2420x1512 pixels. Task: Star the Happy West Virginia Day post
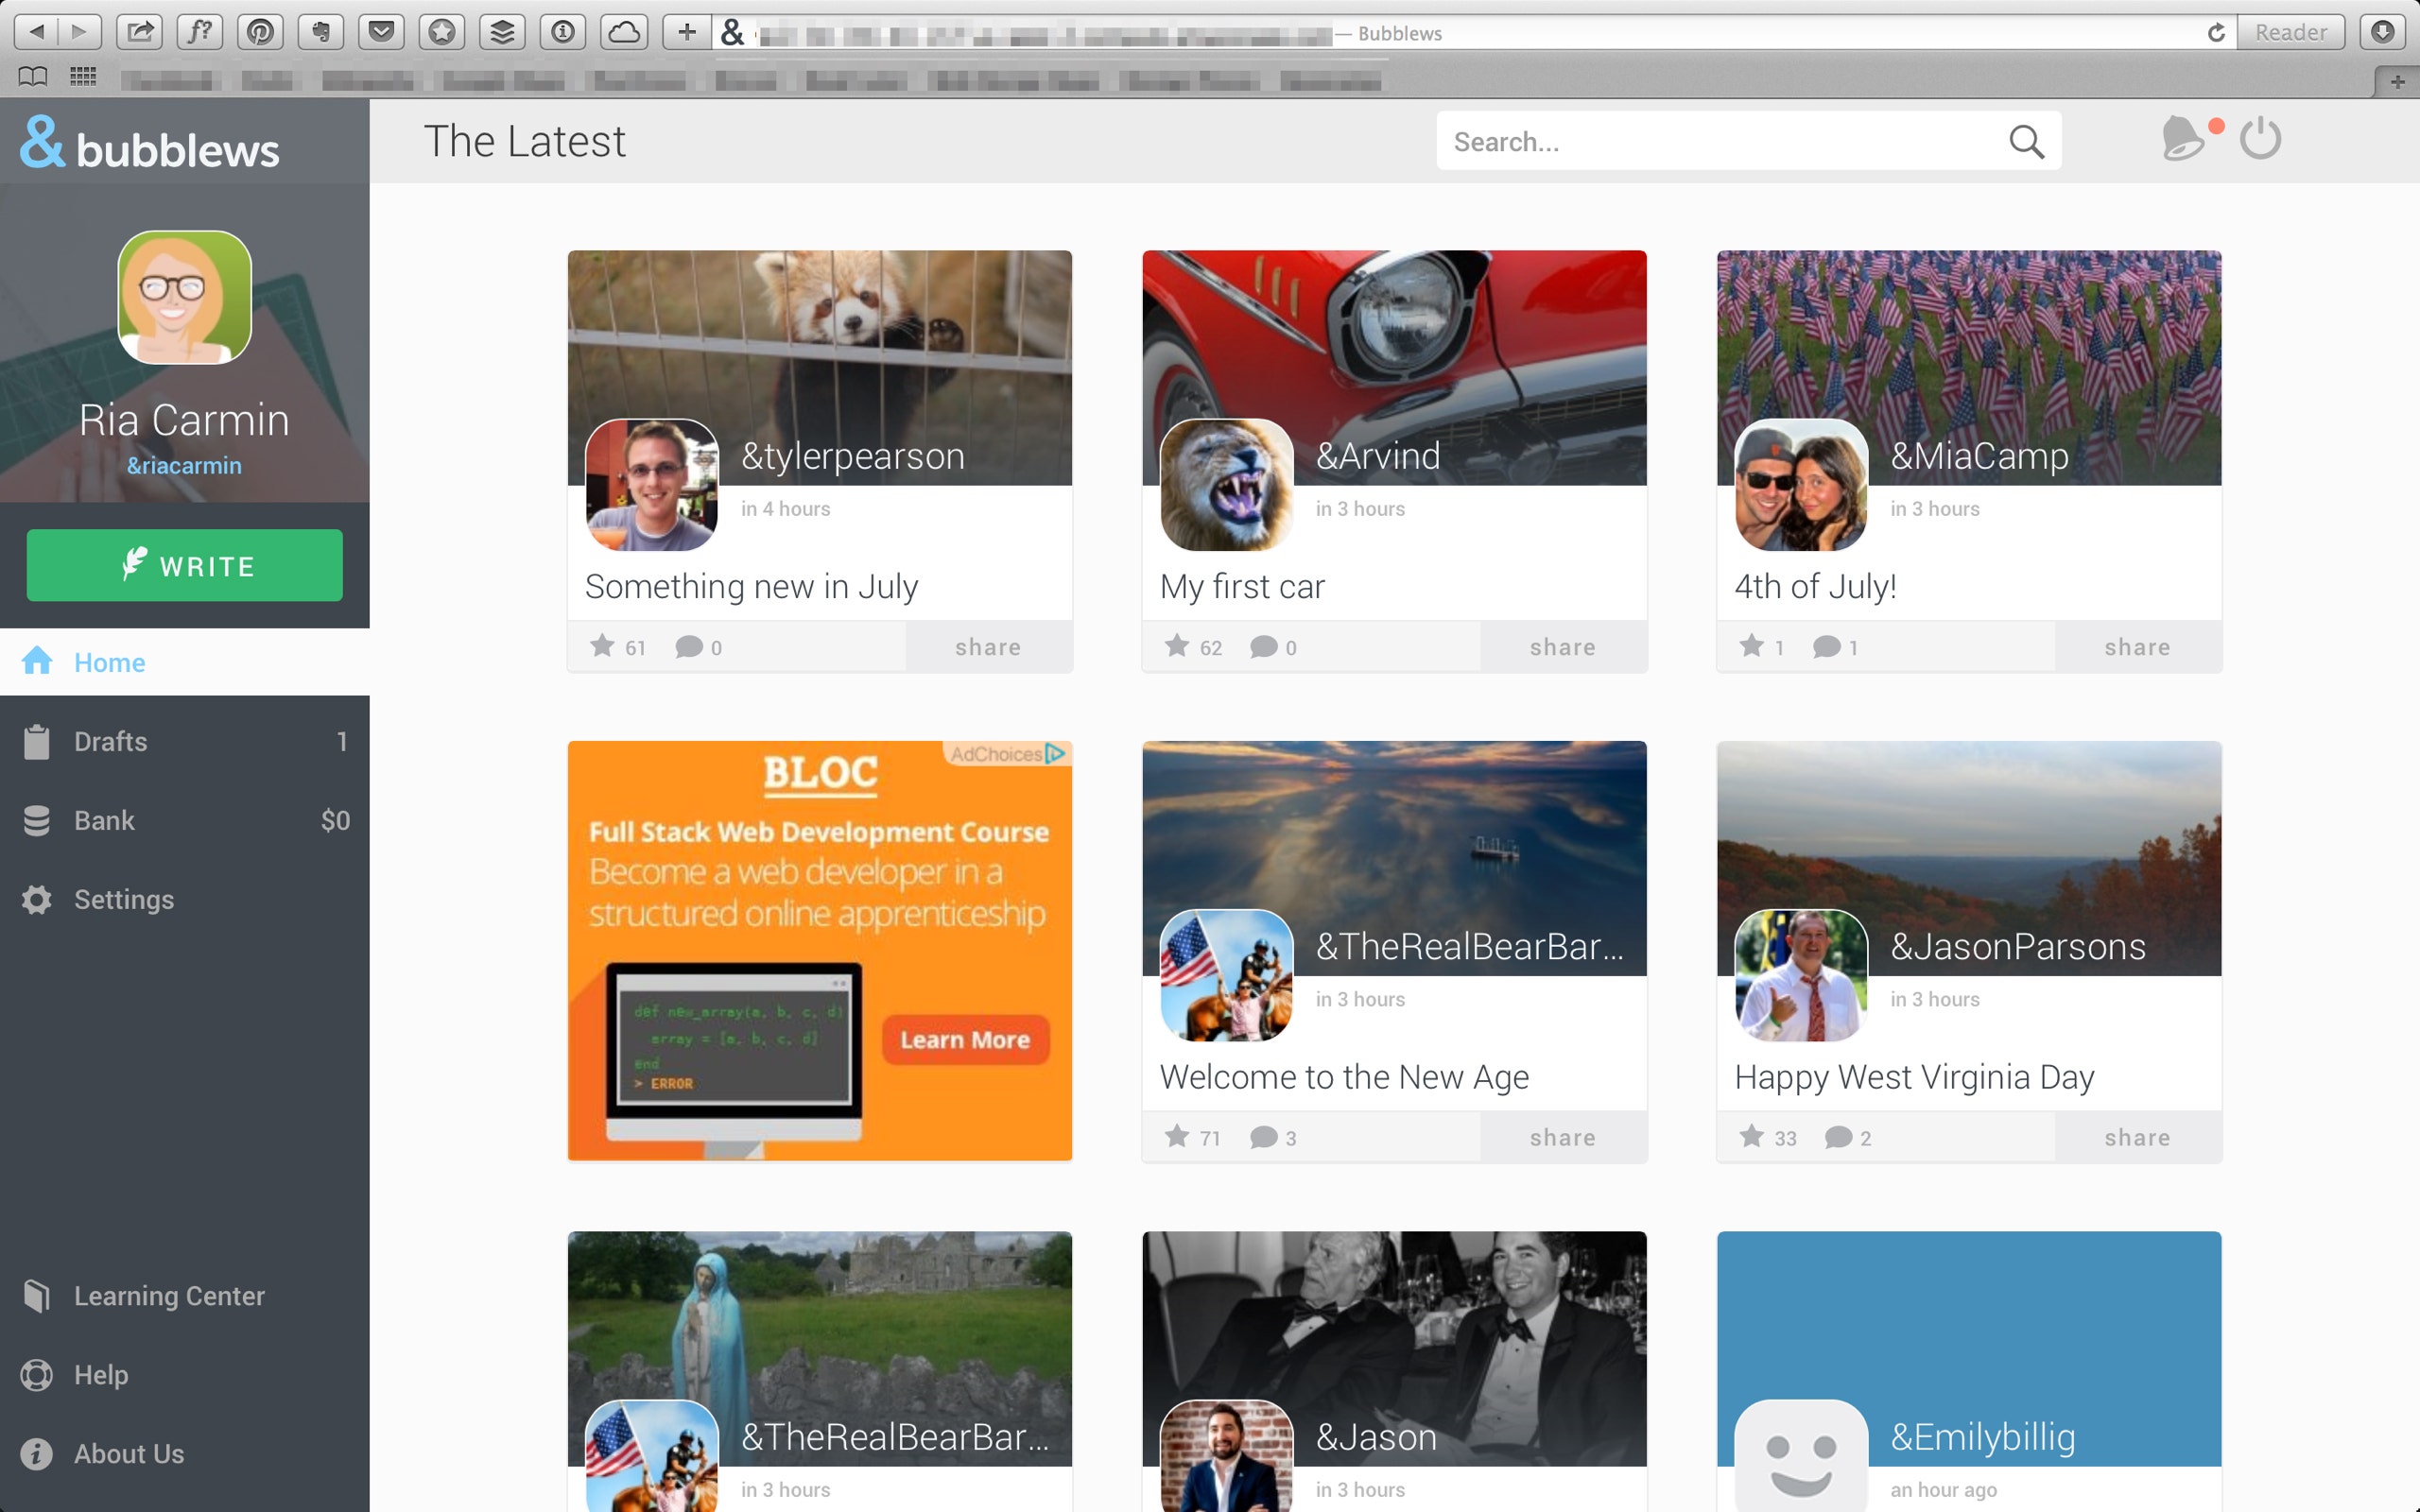[x=1752, y=1137]
